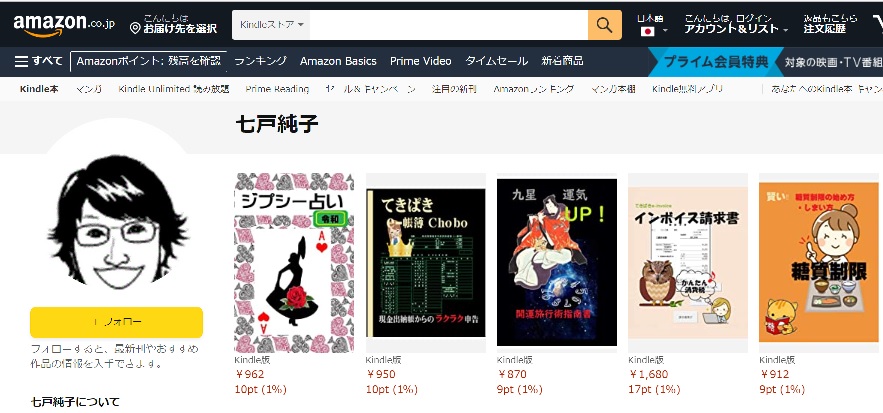Click the yellow フォロー button

pos(117,322)
